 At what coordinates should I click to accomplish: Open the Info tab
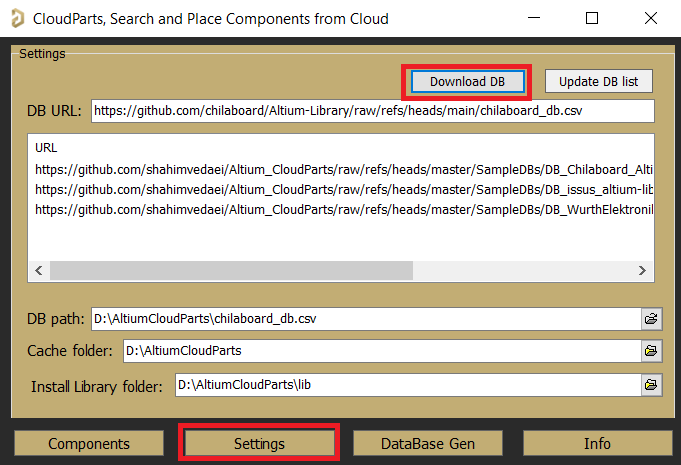(598, 444)
